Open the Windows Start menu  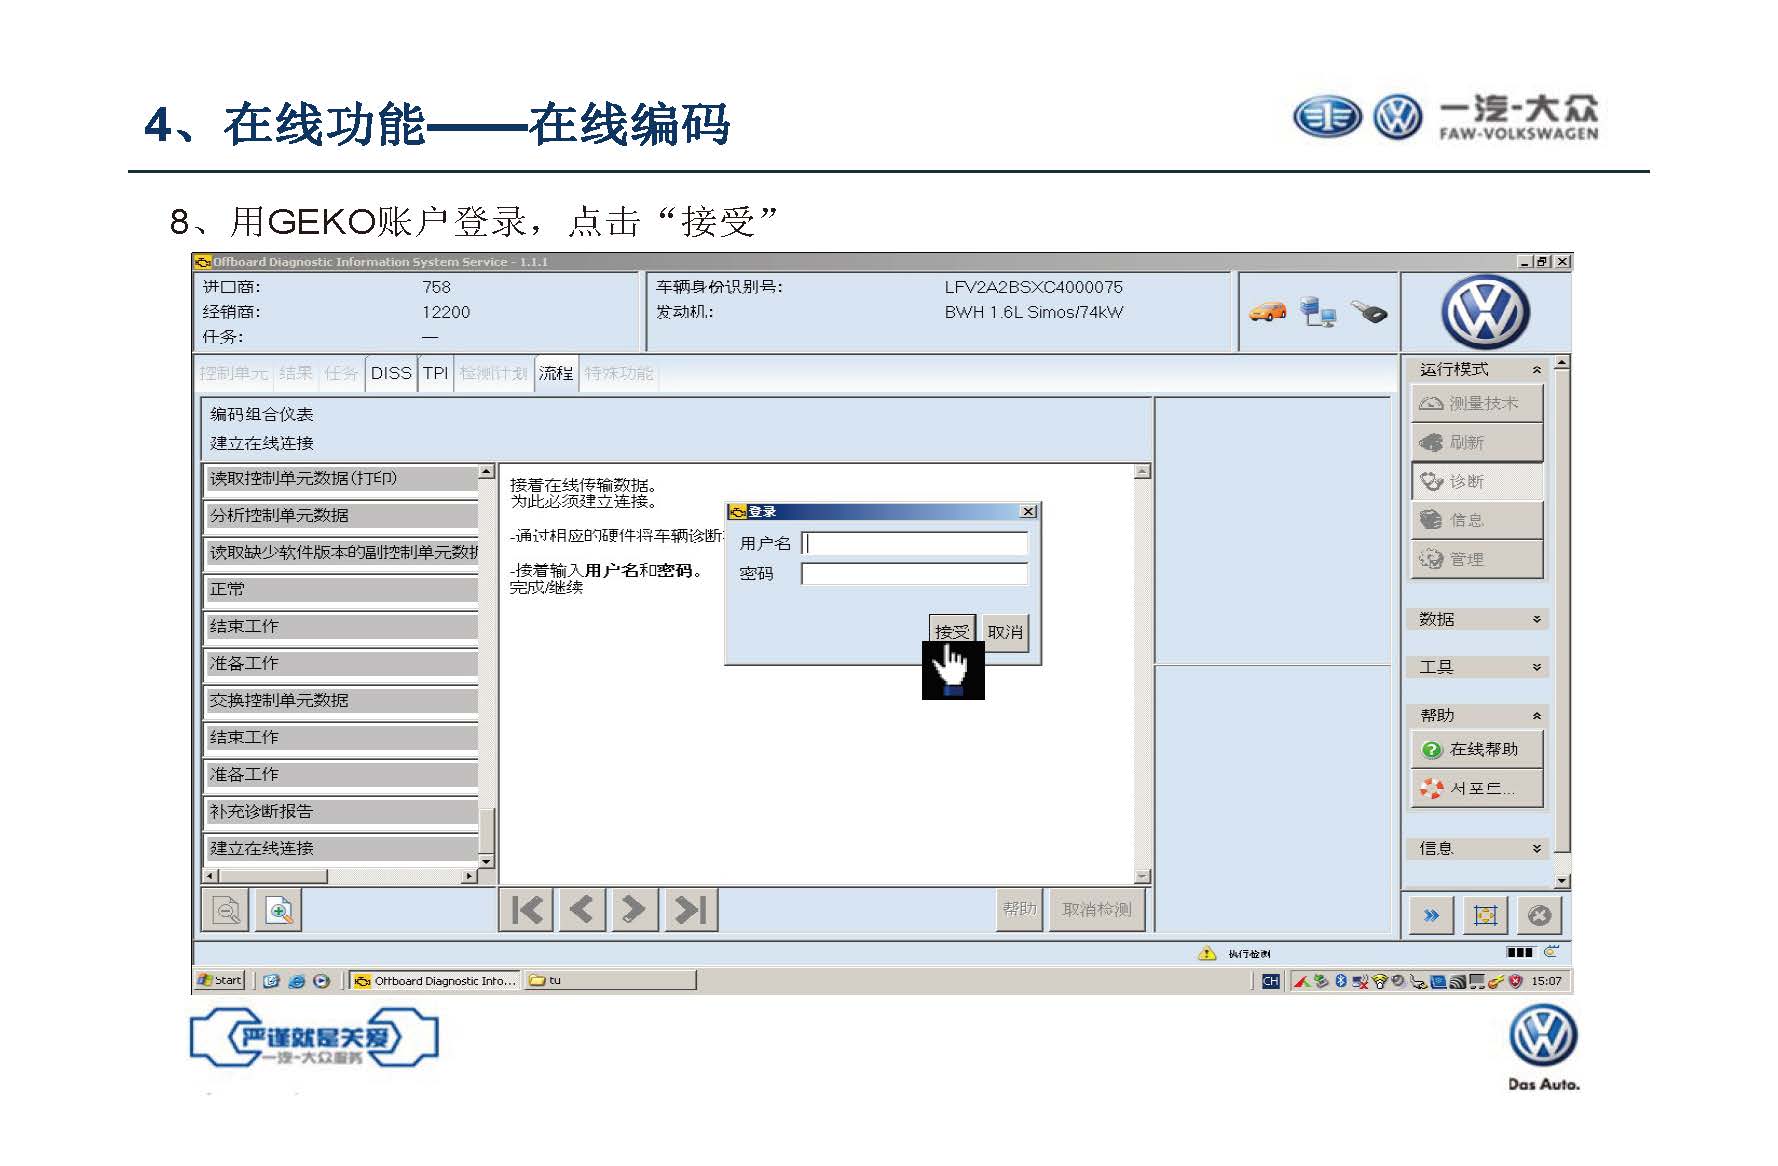click(220, 981)
